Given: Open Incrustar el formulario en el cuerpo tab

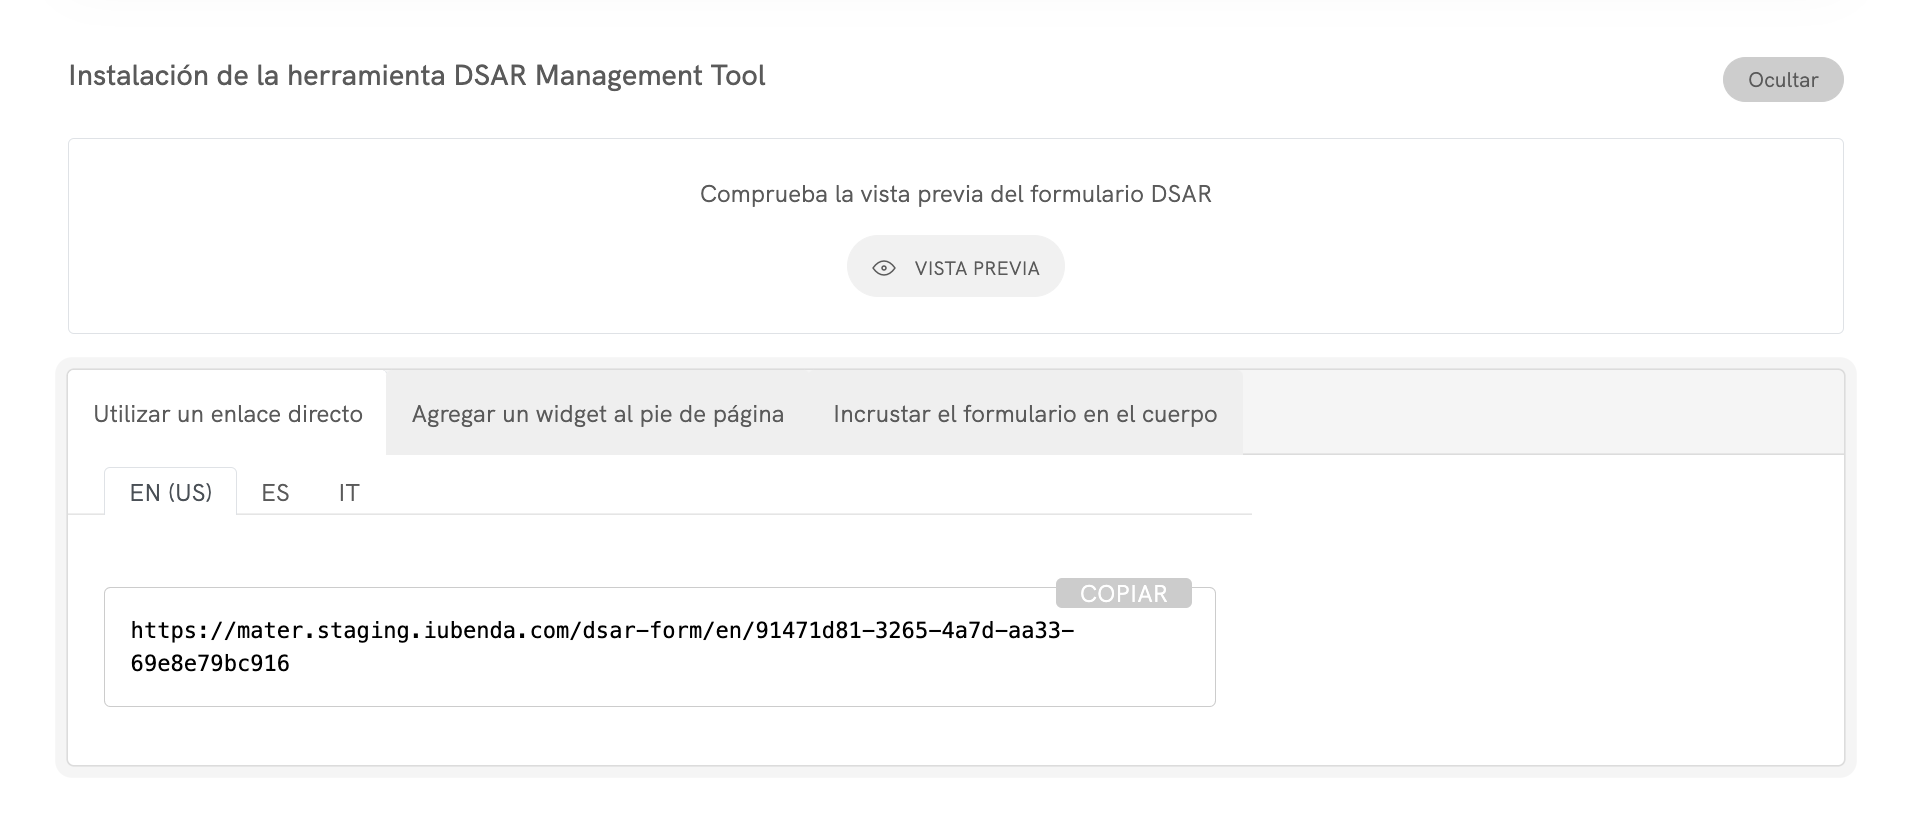Looking at the screenshot, I should [x=1025, y=414].
